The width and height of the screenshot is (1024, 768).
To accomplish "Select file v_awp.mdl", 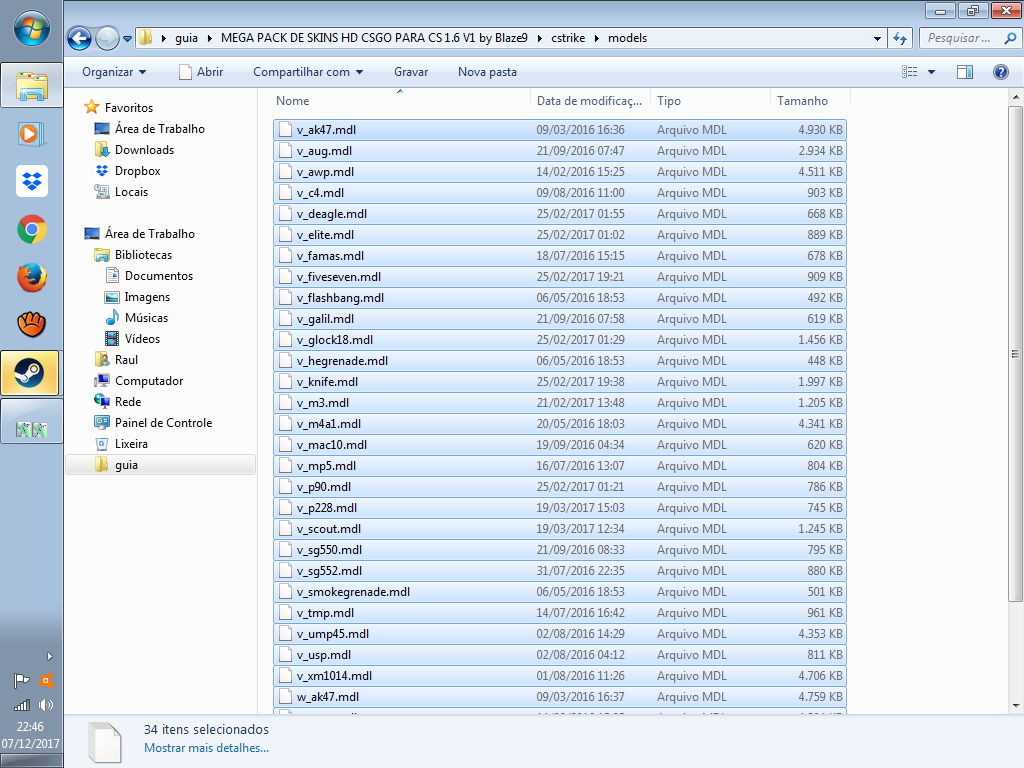I will pyautogui.click(x=560, y=172).
